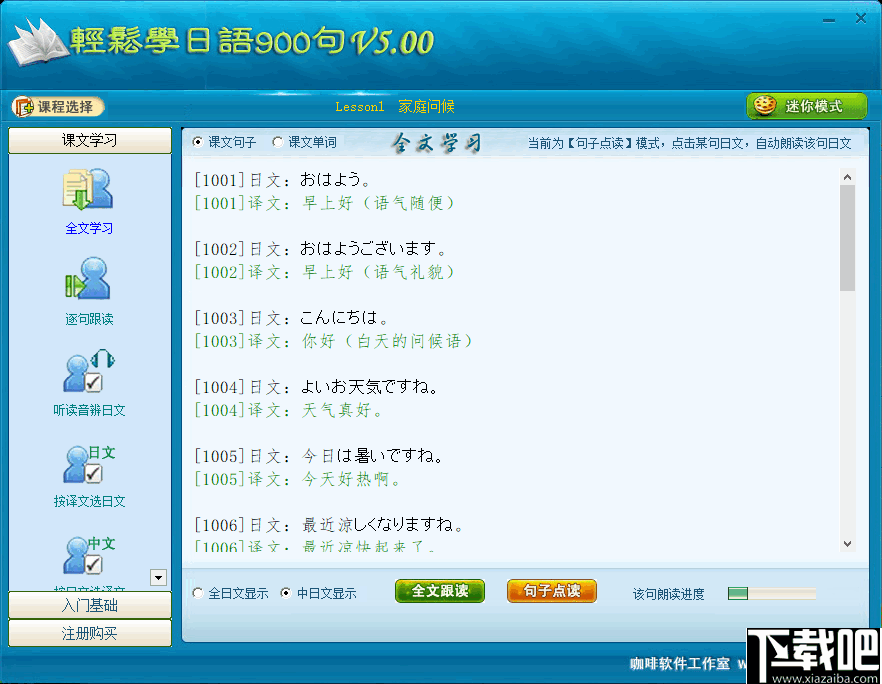
Task: Open the 入门基础 beginner basics section
Action: pos(89,606)
